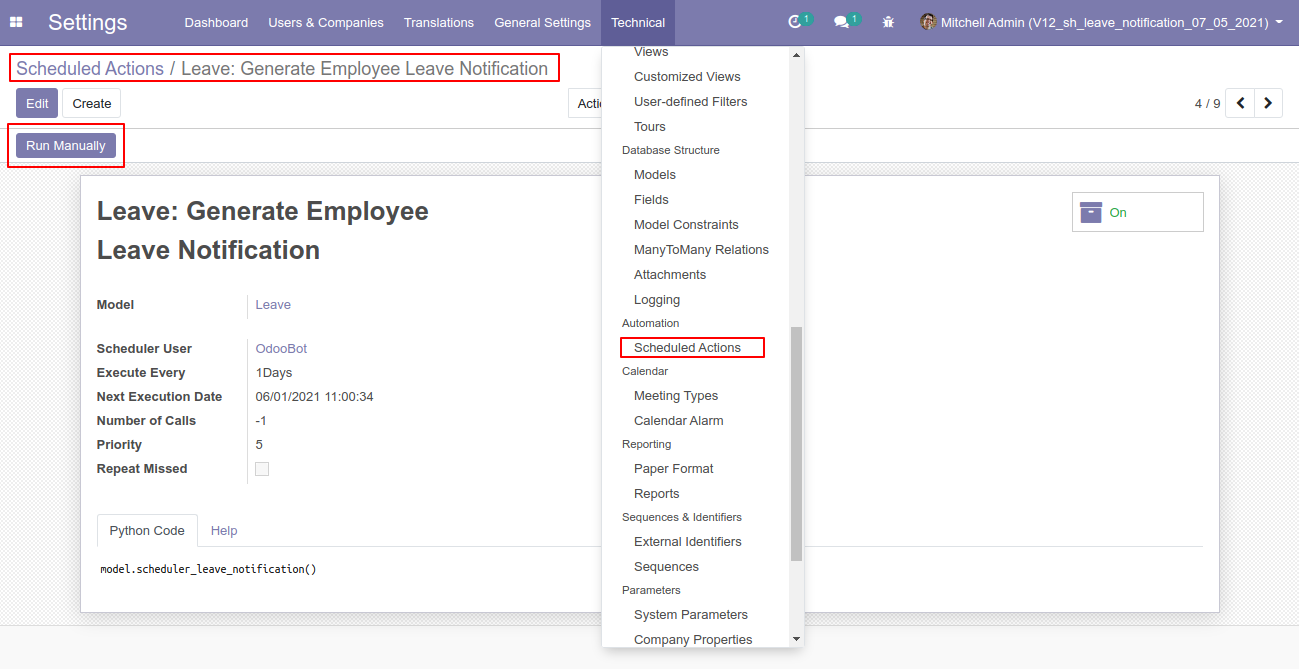The image size is (1299, 669).
Task: Toggle the Repeat Missed checkbox
Action: pos(262,469)
